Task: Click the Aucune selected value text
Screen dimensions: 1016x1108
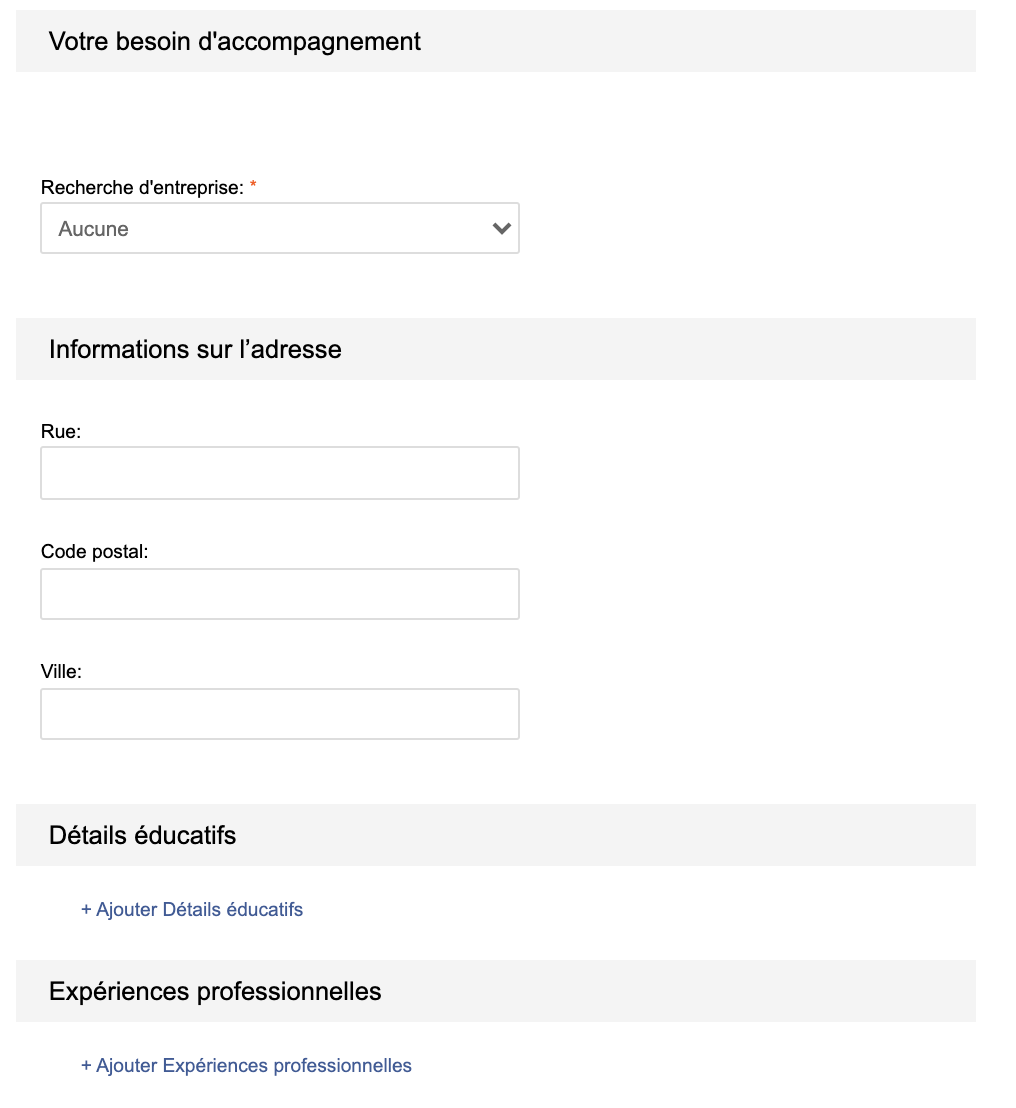Action: 94,229
